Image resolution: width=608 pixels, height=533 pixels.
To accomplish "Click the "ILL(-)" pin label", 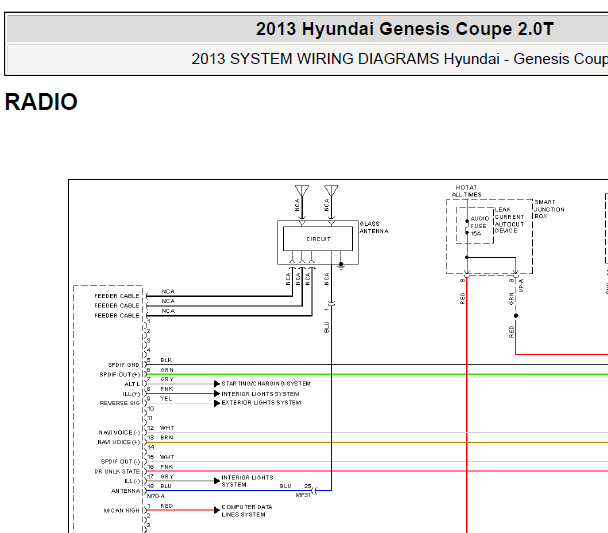I will (x=132, y=481).
